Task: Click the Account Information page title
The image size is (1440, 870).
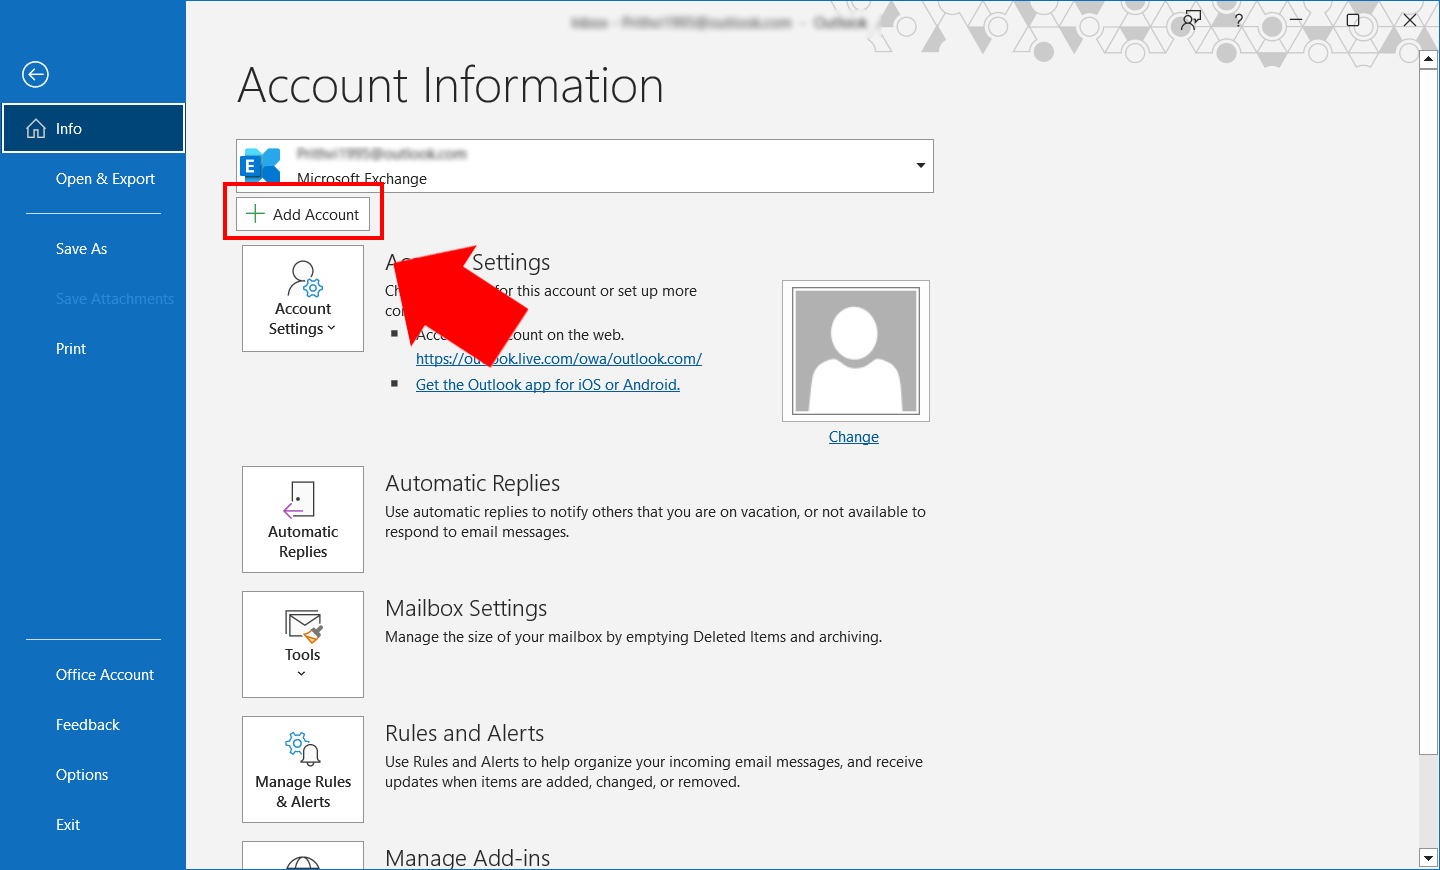Action: pyautogui.click(x=450, y=85)
